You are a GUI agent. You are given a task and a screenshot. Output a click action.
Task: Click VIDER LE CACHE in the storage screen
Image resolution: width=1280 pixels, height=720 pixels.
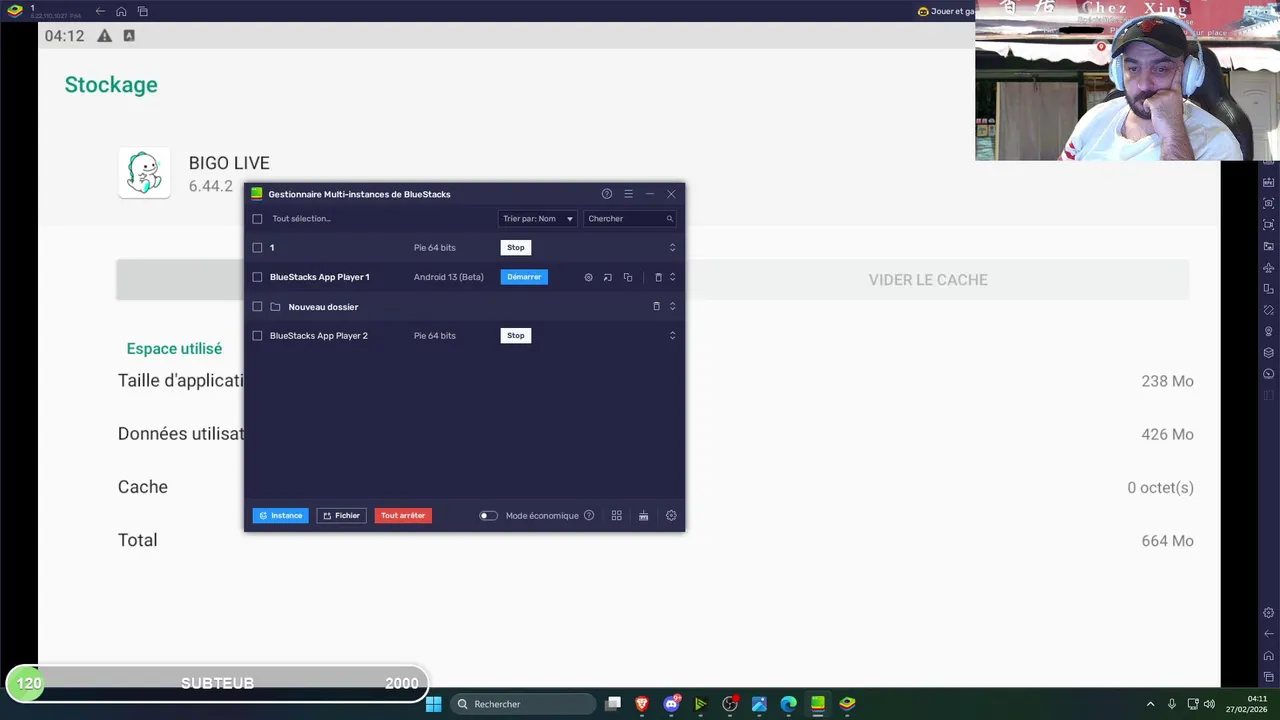click(x=928, y=280)
